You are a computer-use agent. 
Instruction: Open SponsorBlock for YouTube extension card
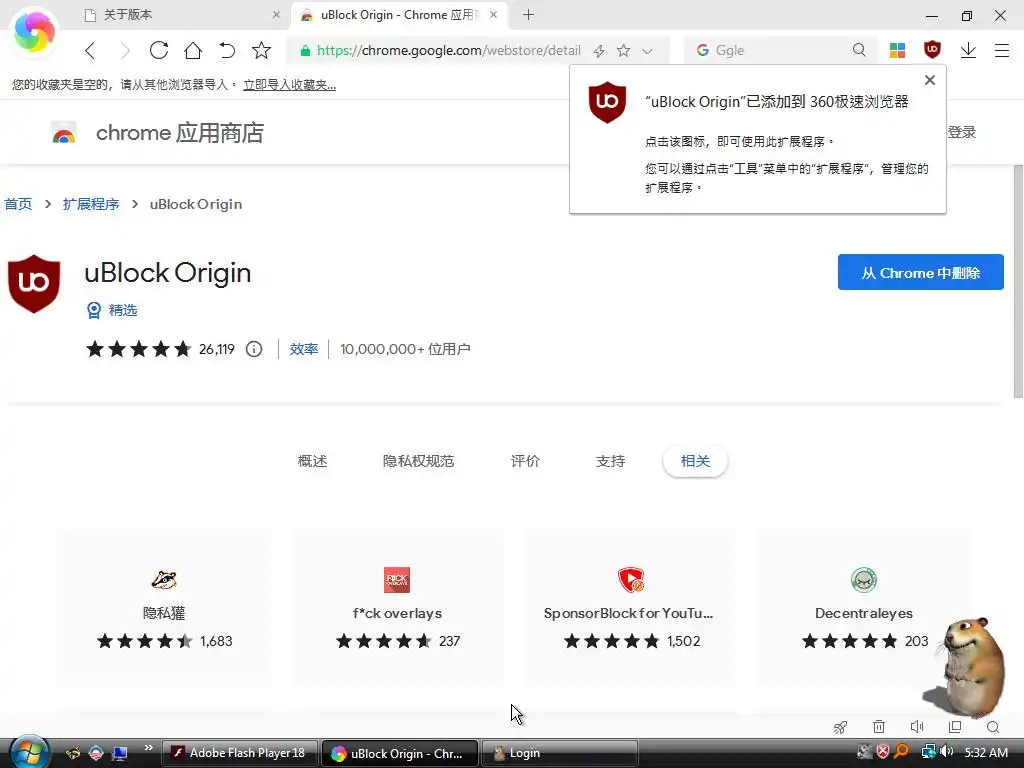(630, 607)
